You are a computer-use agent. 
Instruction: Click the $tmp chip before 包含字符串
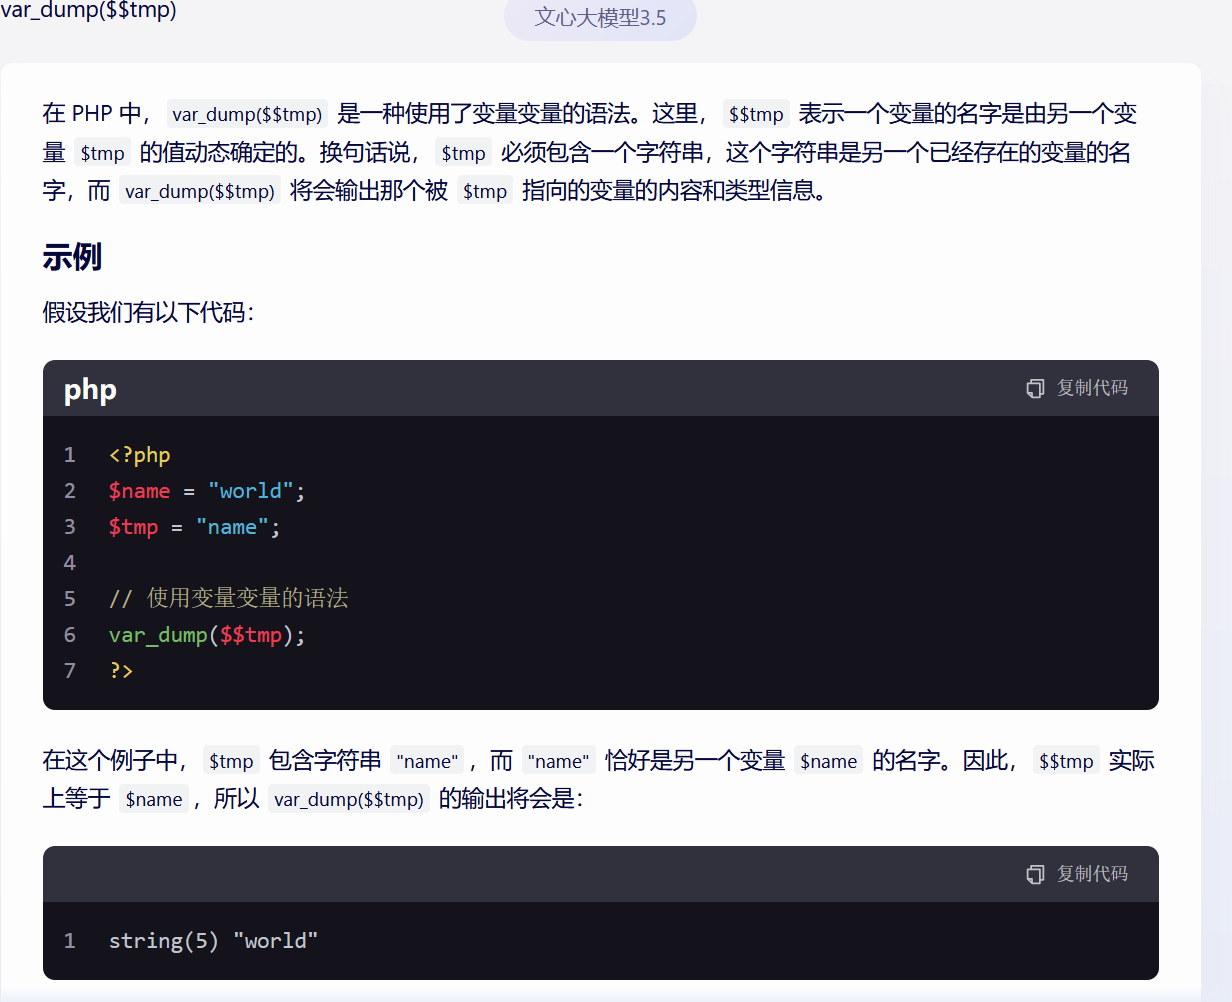pos(231,761)
